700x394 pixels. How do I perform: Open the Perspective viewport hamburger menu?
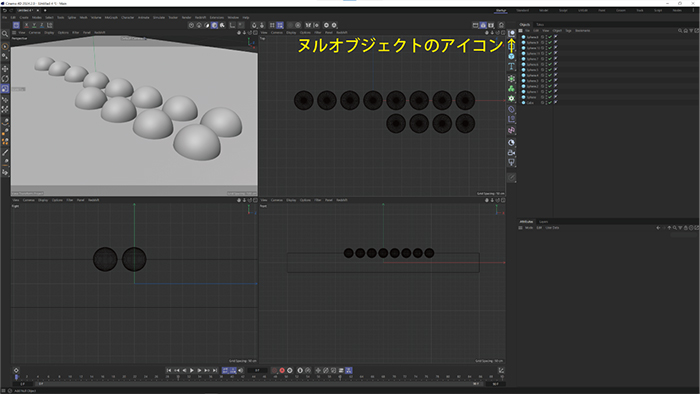tap(14, 33)
